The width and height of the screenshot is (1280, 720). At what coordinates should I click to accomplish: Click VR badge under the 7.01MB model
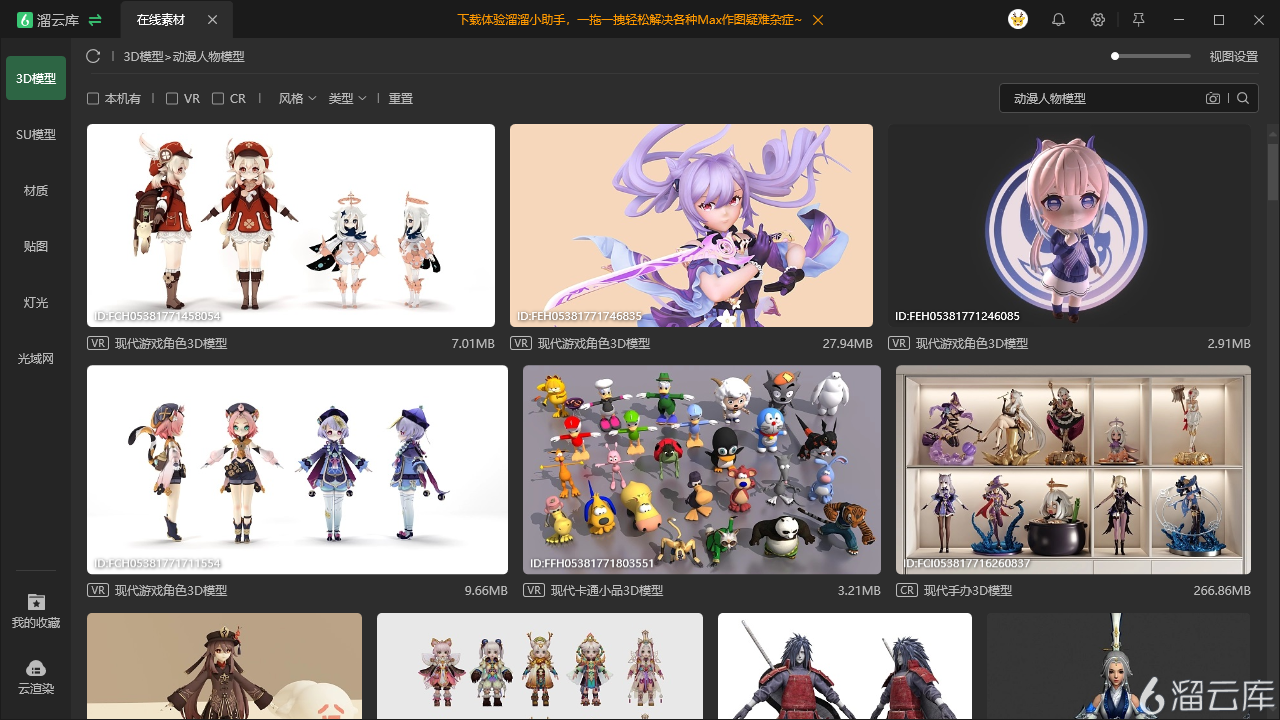98,343
